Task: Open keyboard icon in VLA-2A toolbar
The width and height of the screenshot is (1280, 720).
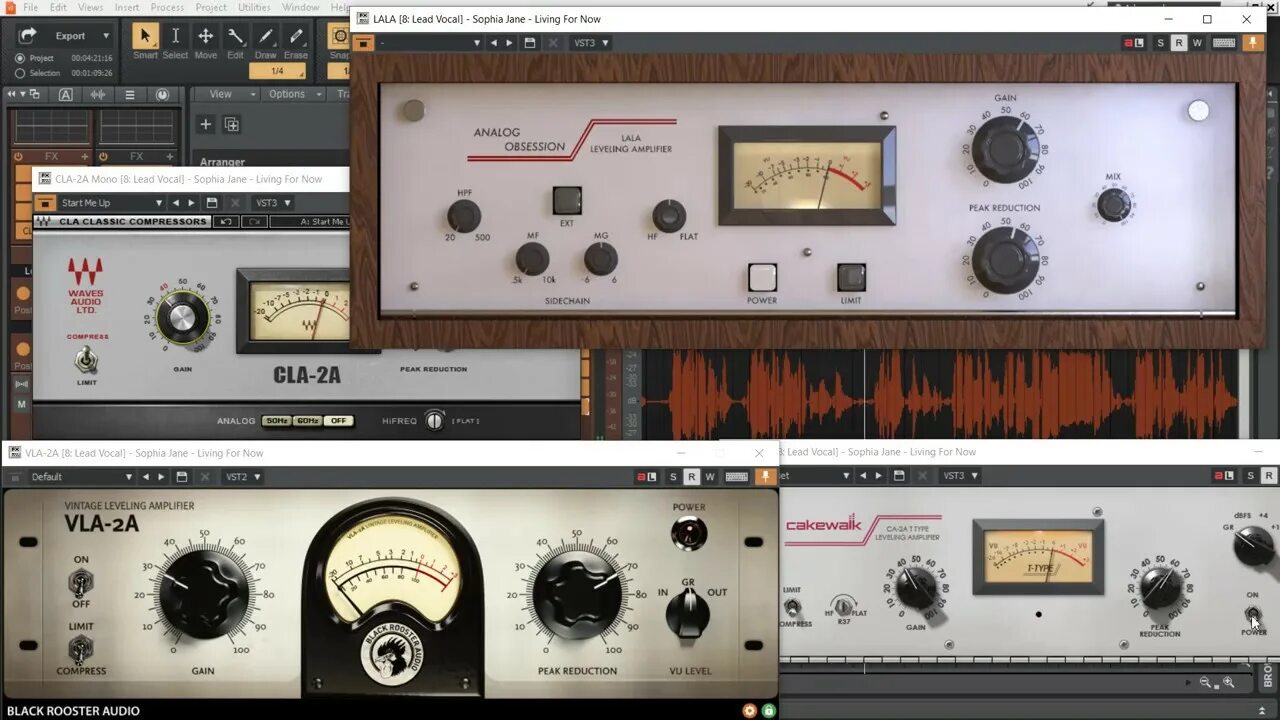Action: pyautogui.click(x=736, y=477)
